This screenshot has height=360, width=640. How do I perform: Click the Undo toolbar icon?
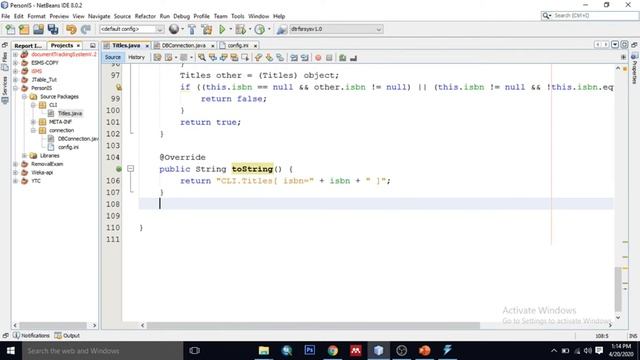tap(71, 29)
